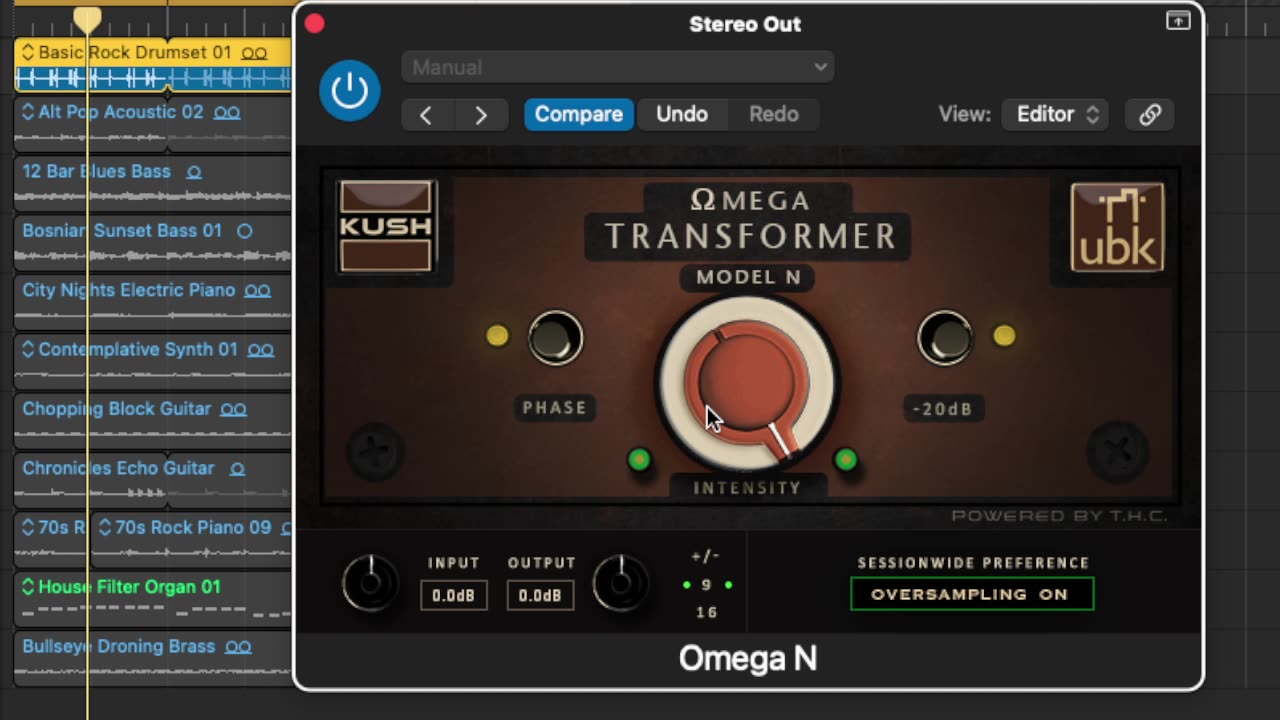1280x720 pixels.
Task: Click green LED left of Intensity knob
Action: click(639, 459)
